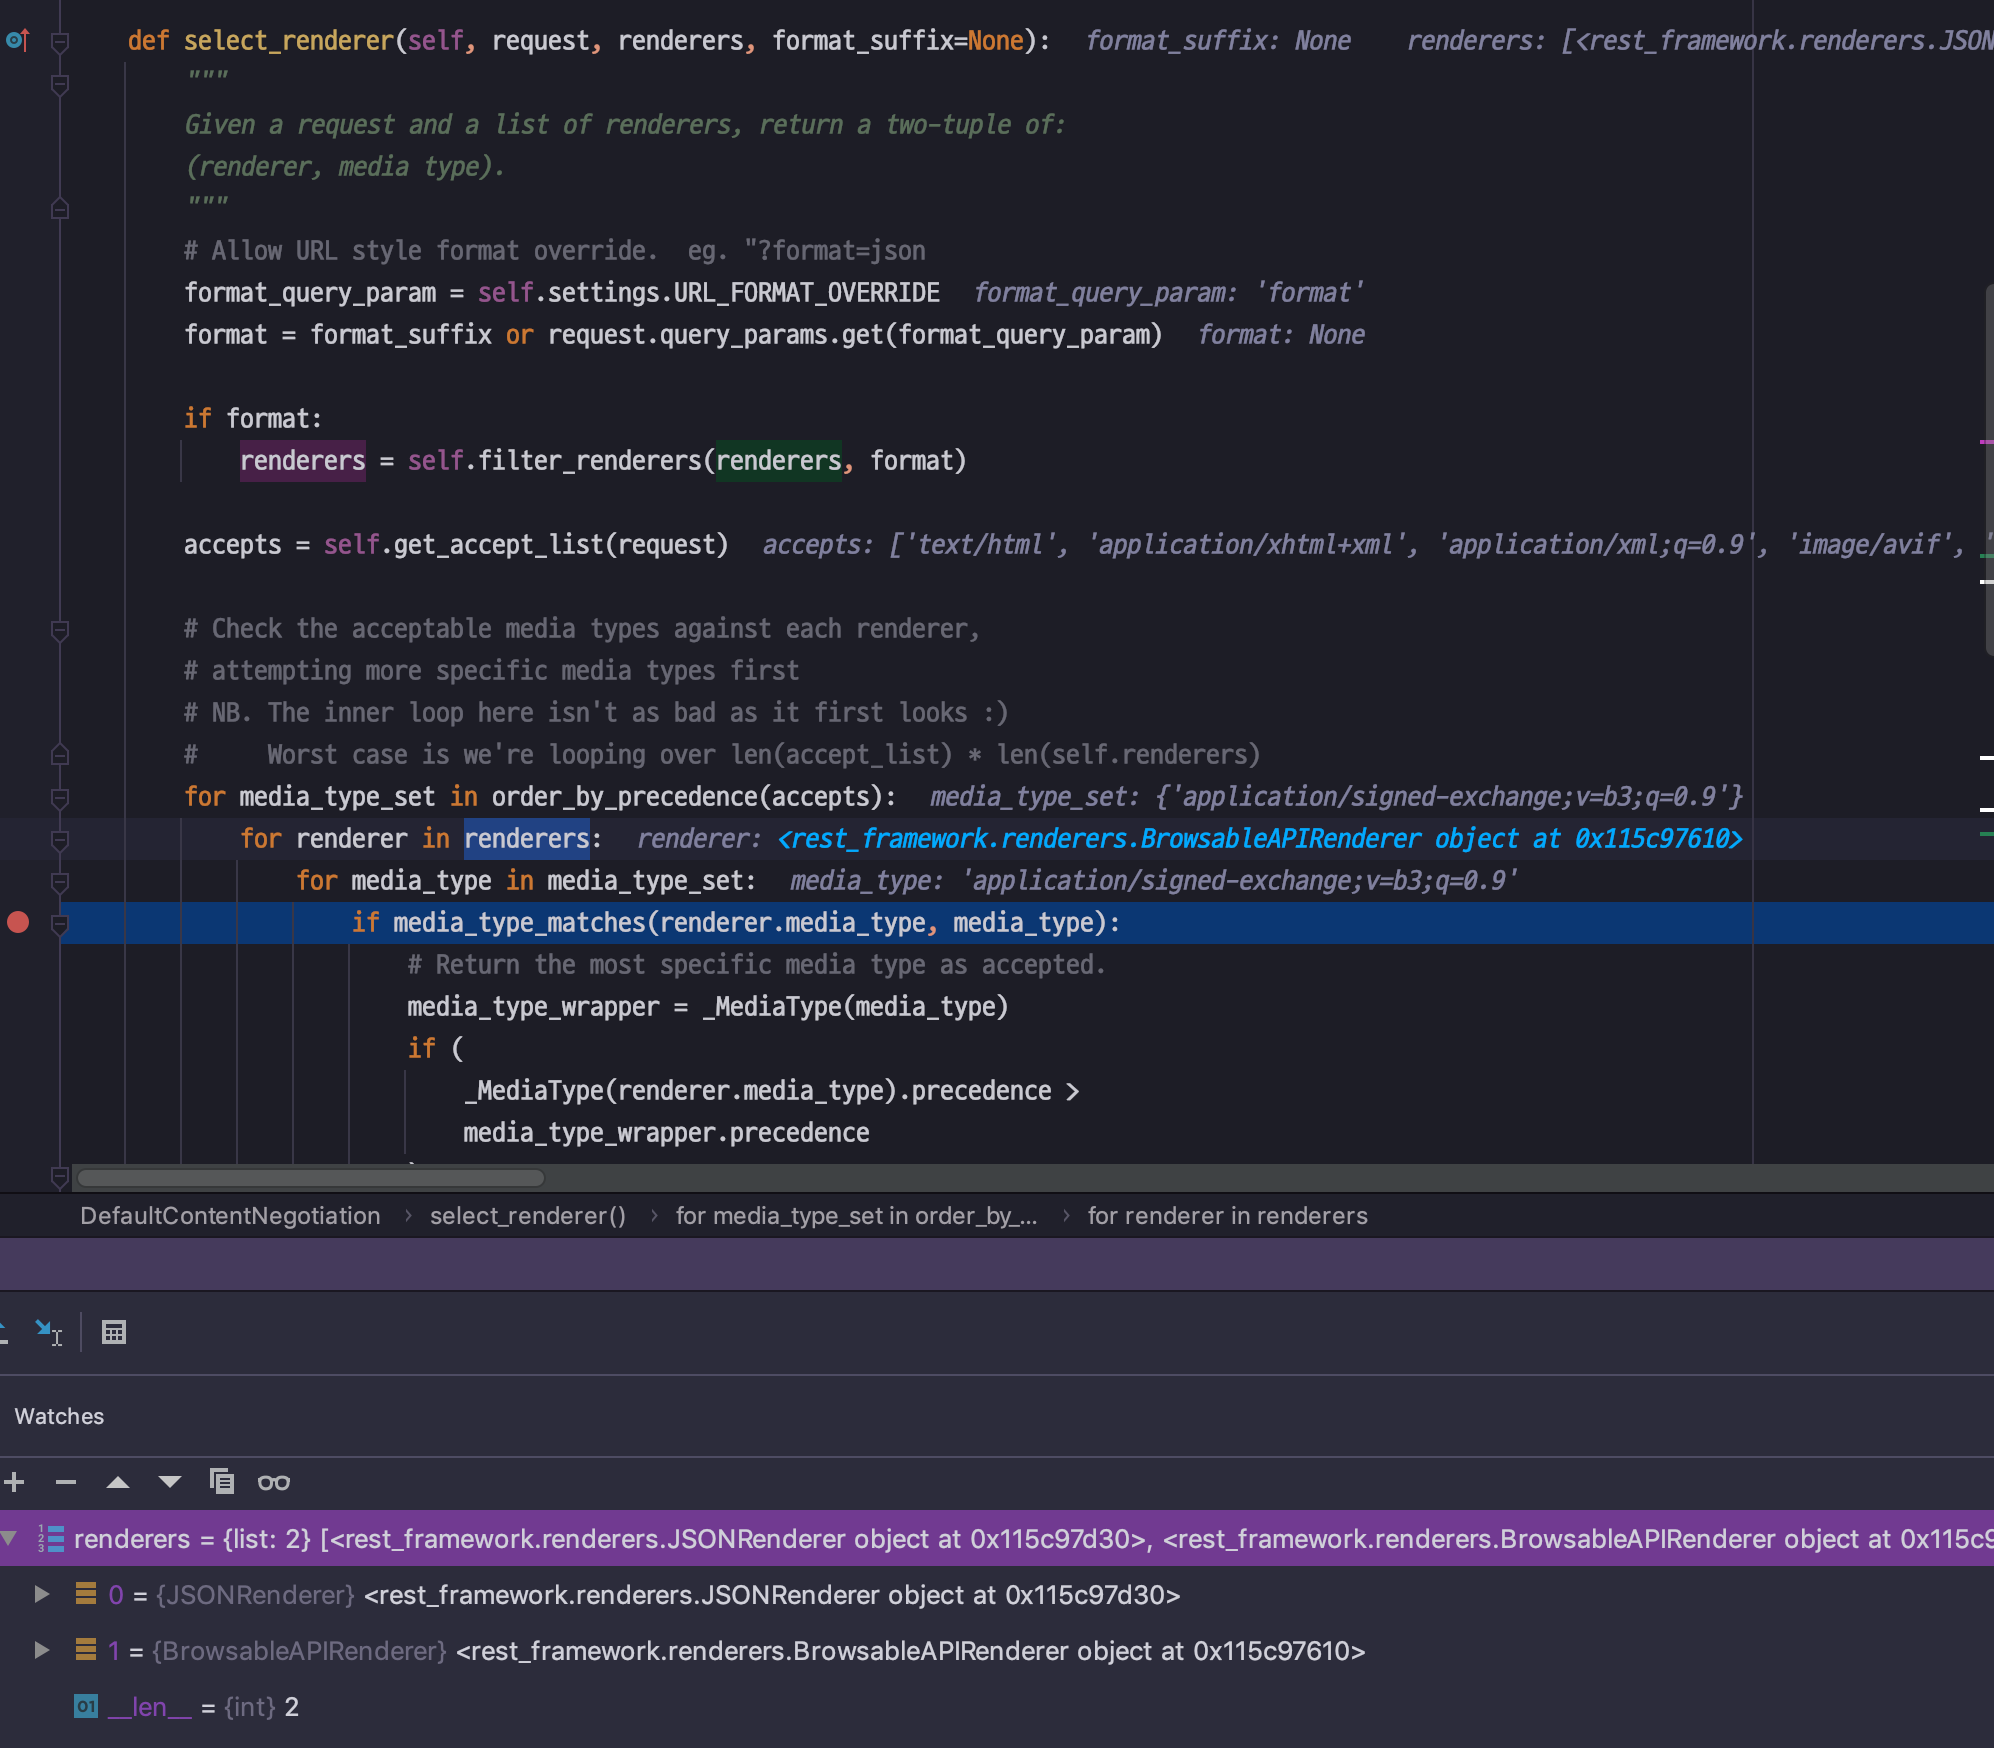
Task: Click the BrowsableAPIRenderer inline debug value link
Action: [1260, 838]
